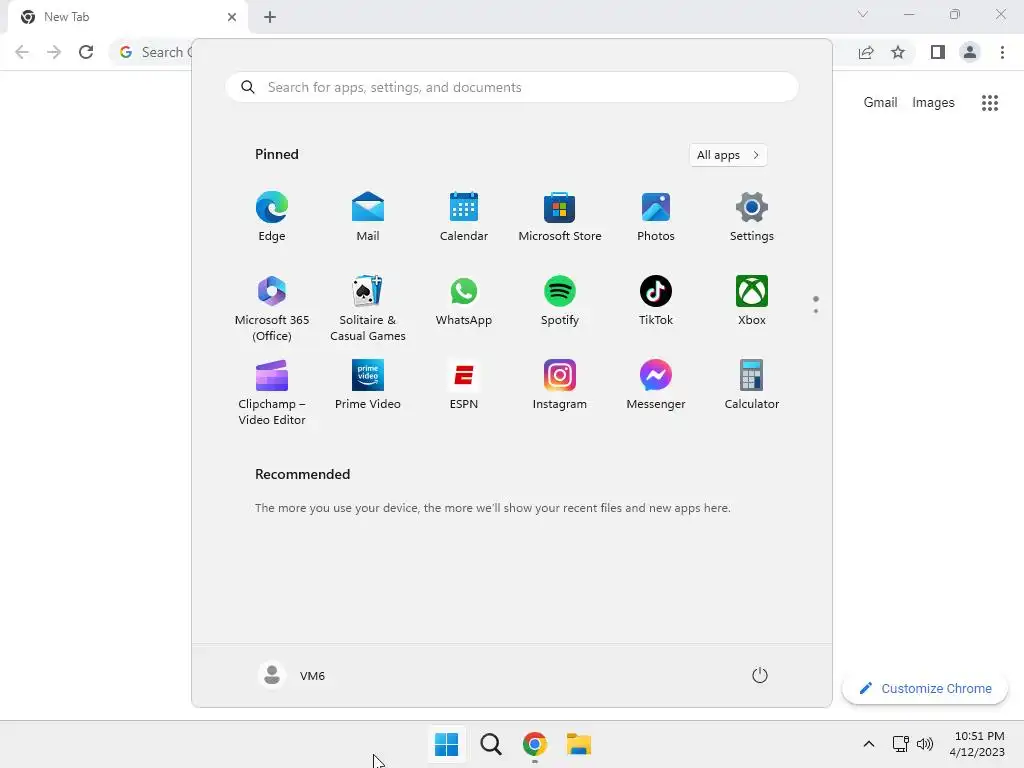Open a new Chrome tab with plus button
The width and height of the screenshot is (1024, 768).
(x=270, y=17)
